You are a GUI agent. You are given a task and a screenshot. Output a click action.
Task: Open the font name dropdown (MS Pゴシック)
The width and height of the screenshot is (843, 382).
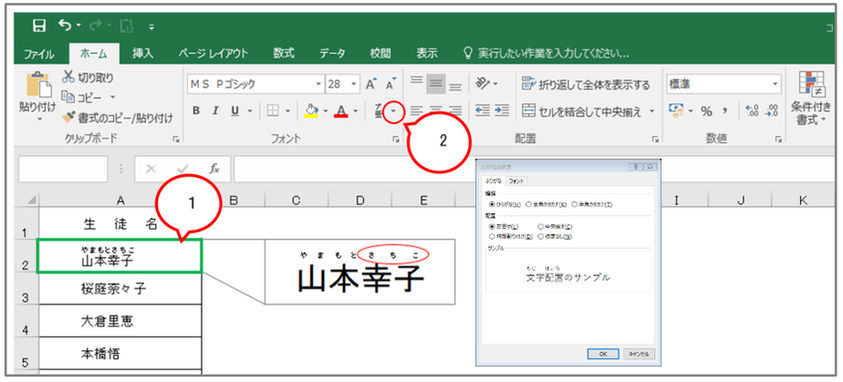click(x=318, y=84)
